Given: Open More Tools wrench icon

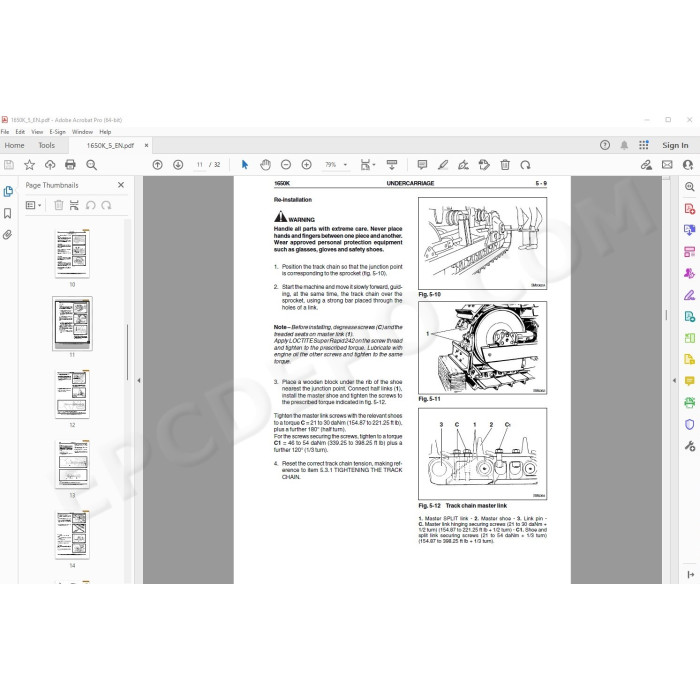Looking at the screenshot, I should tap(690, 446).
